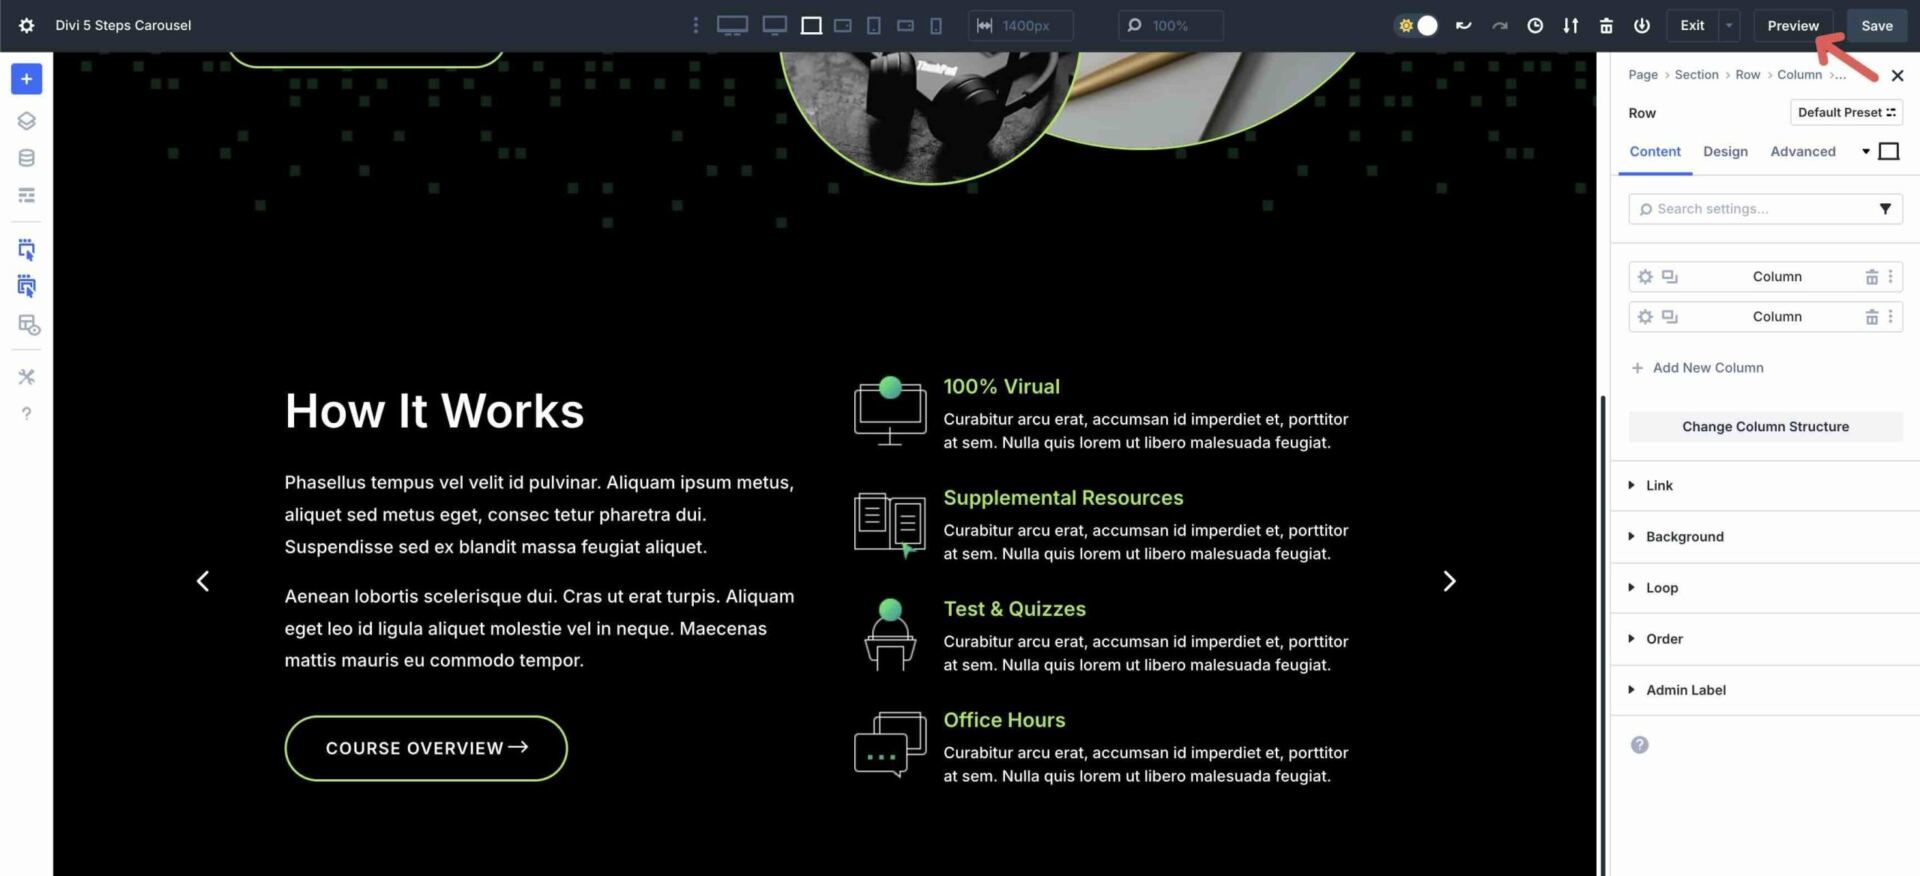Open the Layers panel icon
Screen dimensions: 1920x876
[x=26, y=121]
